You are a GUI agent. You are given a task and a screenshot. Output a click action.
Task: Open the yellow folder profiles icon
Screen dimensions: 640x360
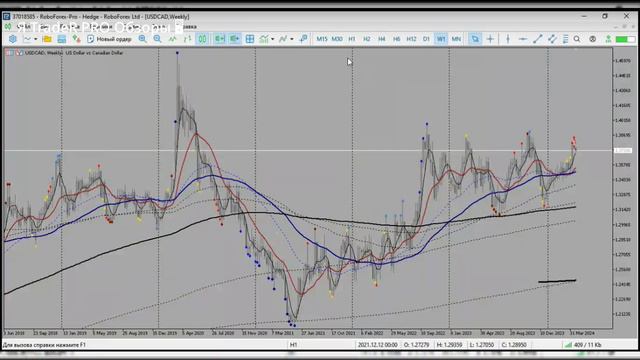pos(47,39)
